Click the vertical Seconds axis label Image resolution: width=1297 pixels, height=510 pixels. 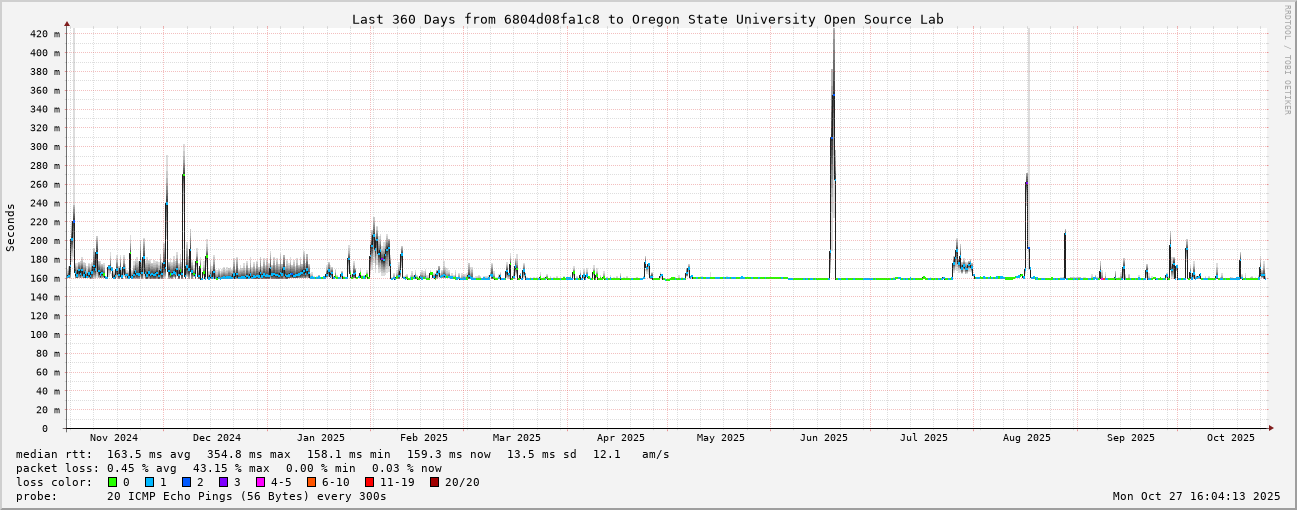pyautogui.click(x=11, y=227)
